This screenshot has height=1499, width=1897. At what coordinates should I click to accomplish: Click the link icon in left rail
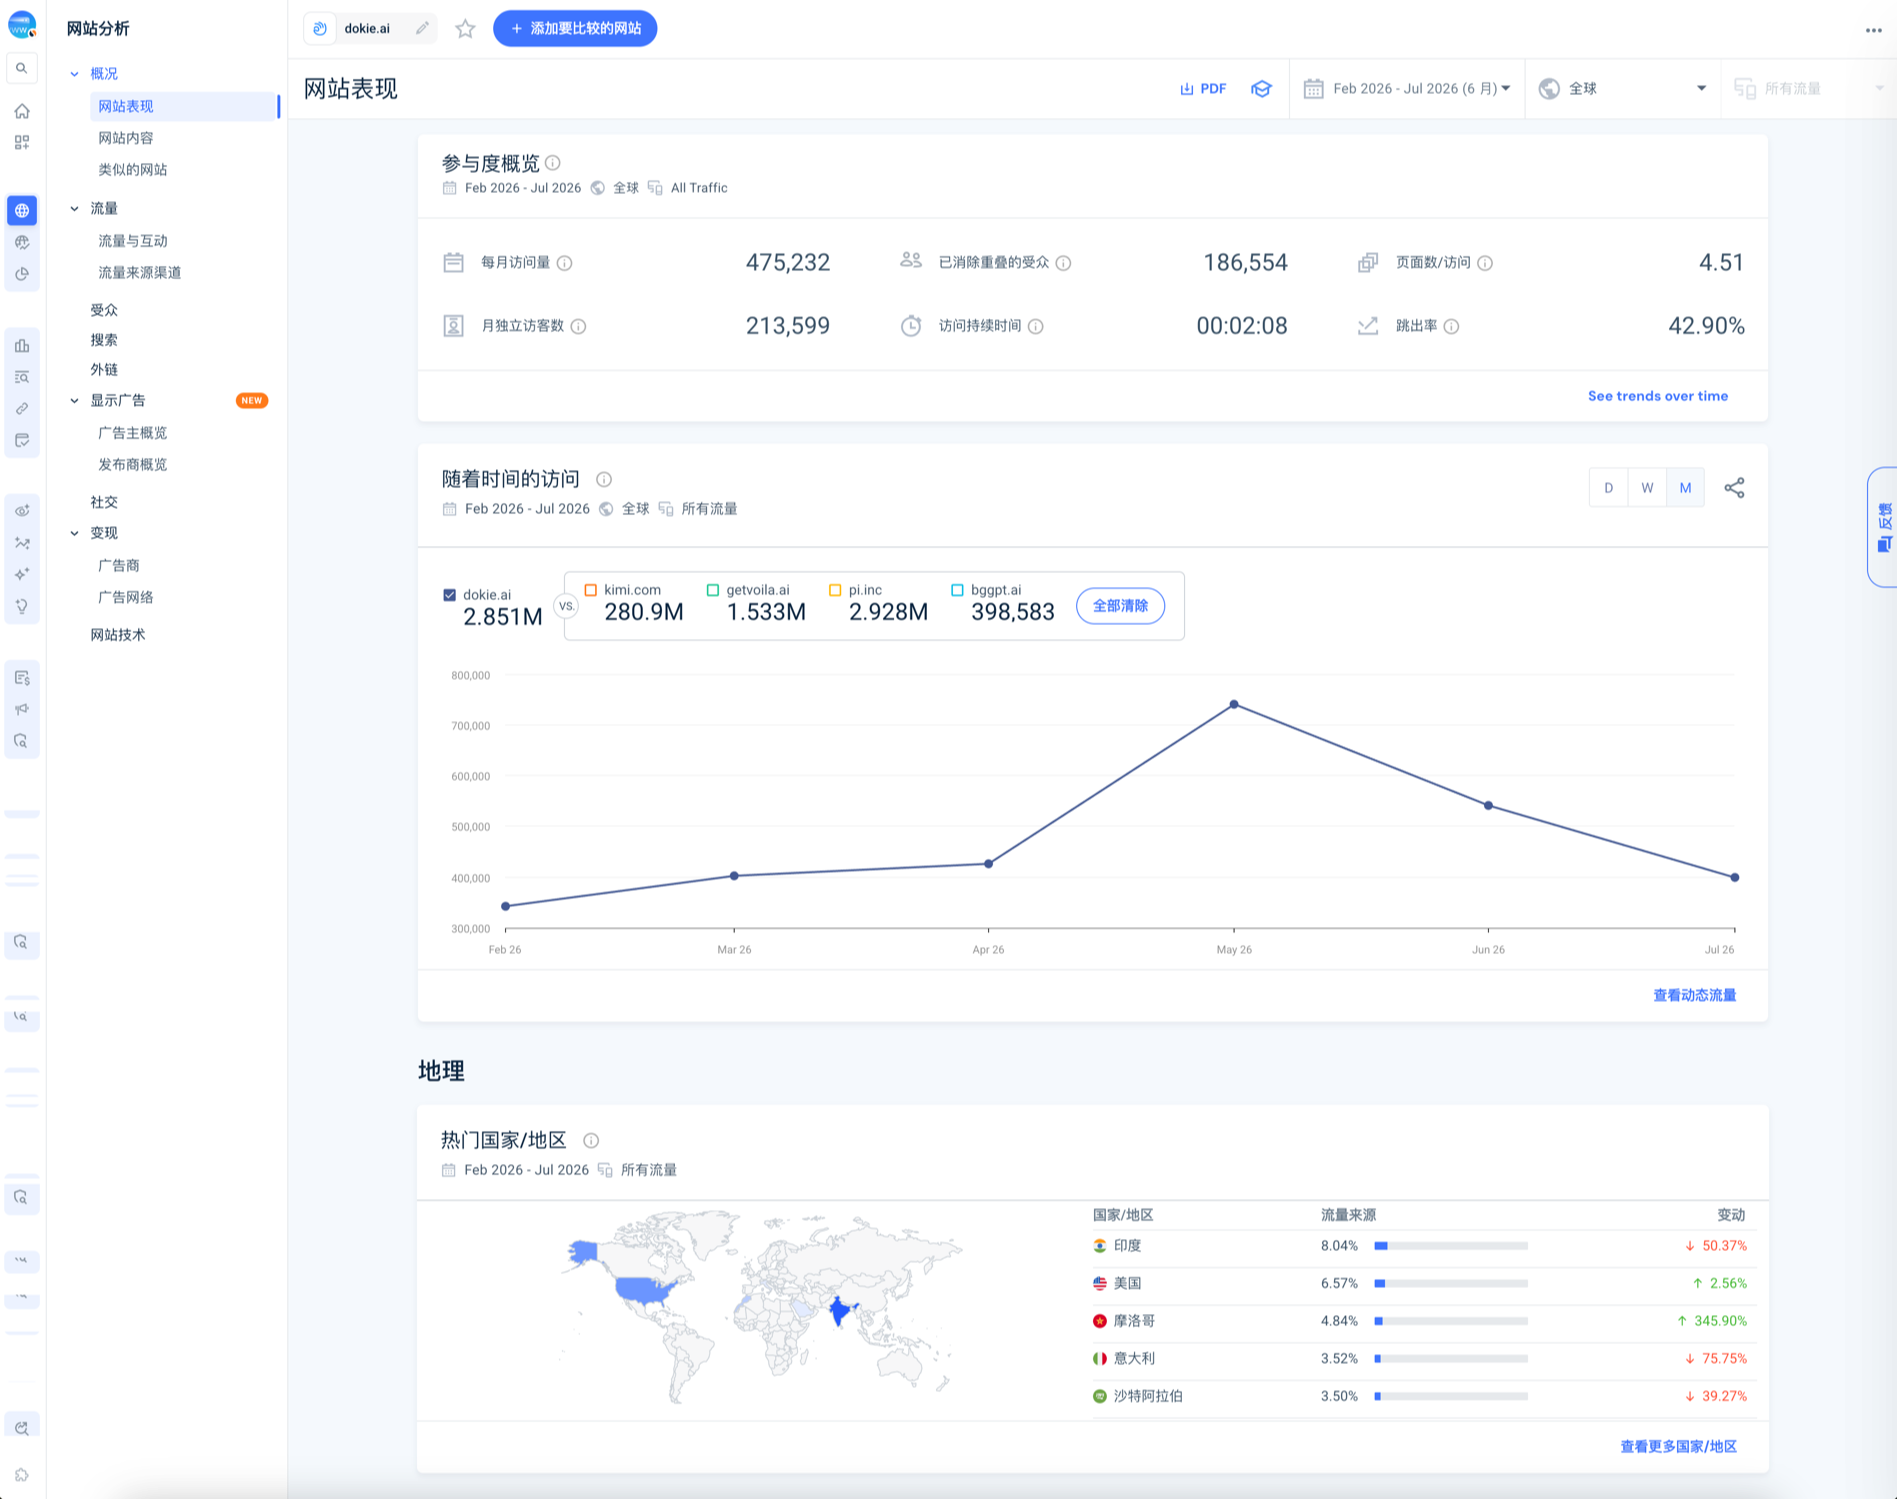[21, 409]
